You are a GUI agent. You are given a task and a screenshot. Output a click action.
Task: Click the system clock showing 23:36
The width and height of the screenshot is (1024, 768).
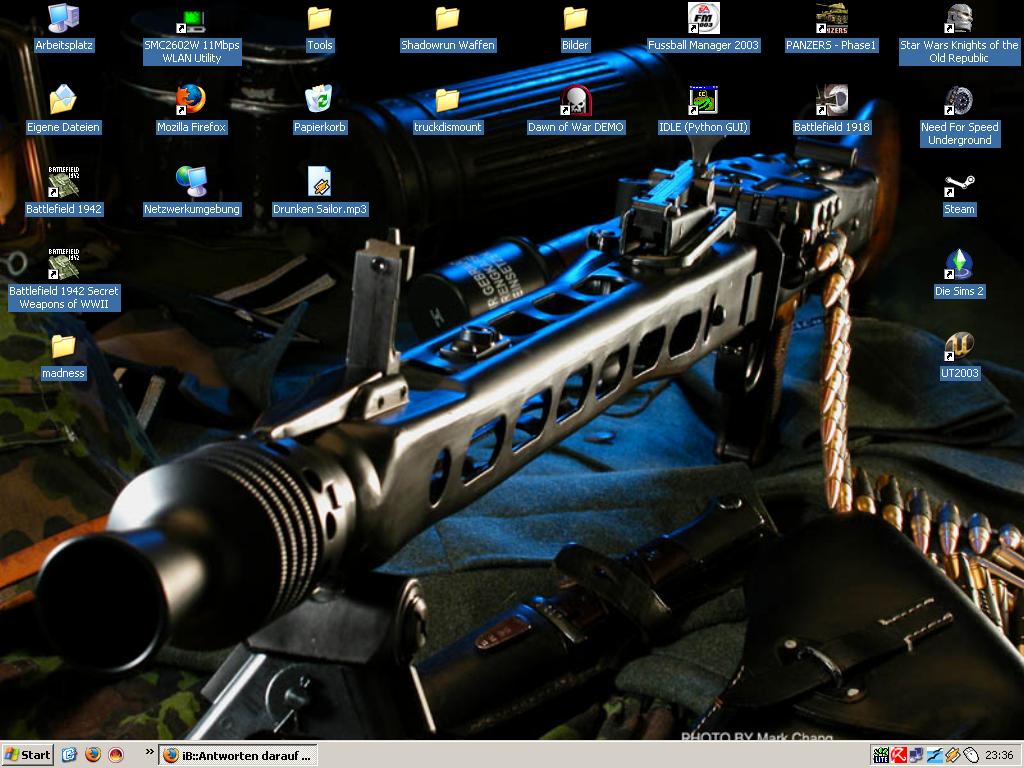point(999,756)
